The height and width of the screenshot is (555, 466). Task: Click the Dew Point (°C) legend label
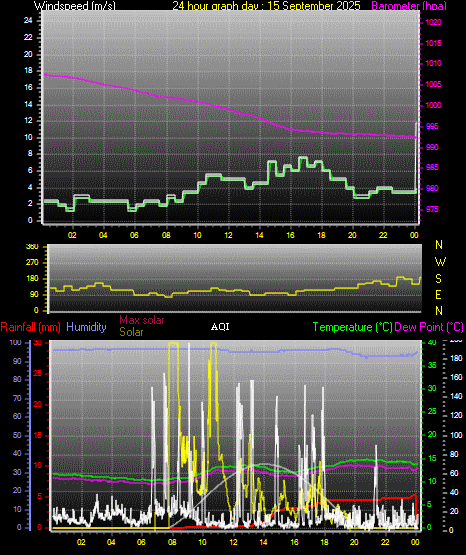click(x=429, y=327)
